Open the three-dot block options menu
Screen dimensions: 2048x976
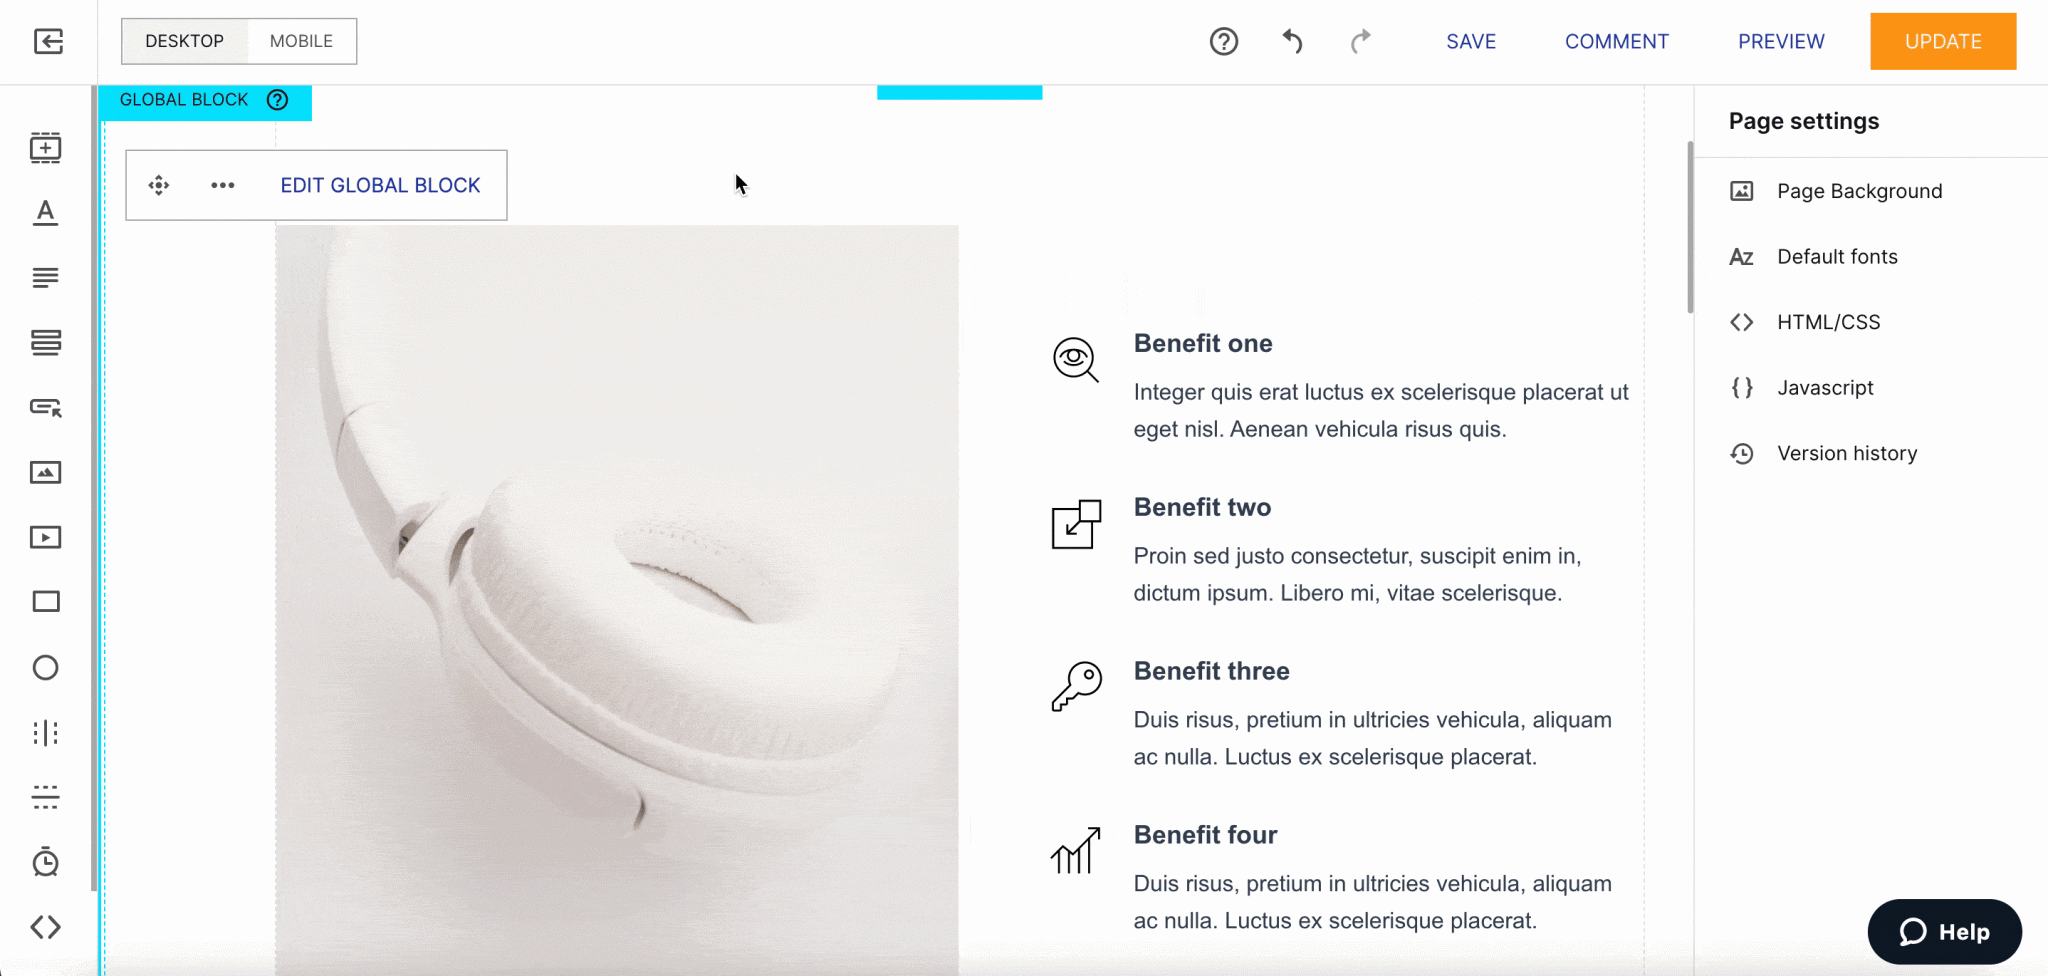click(222, 185)
